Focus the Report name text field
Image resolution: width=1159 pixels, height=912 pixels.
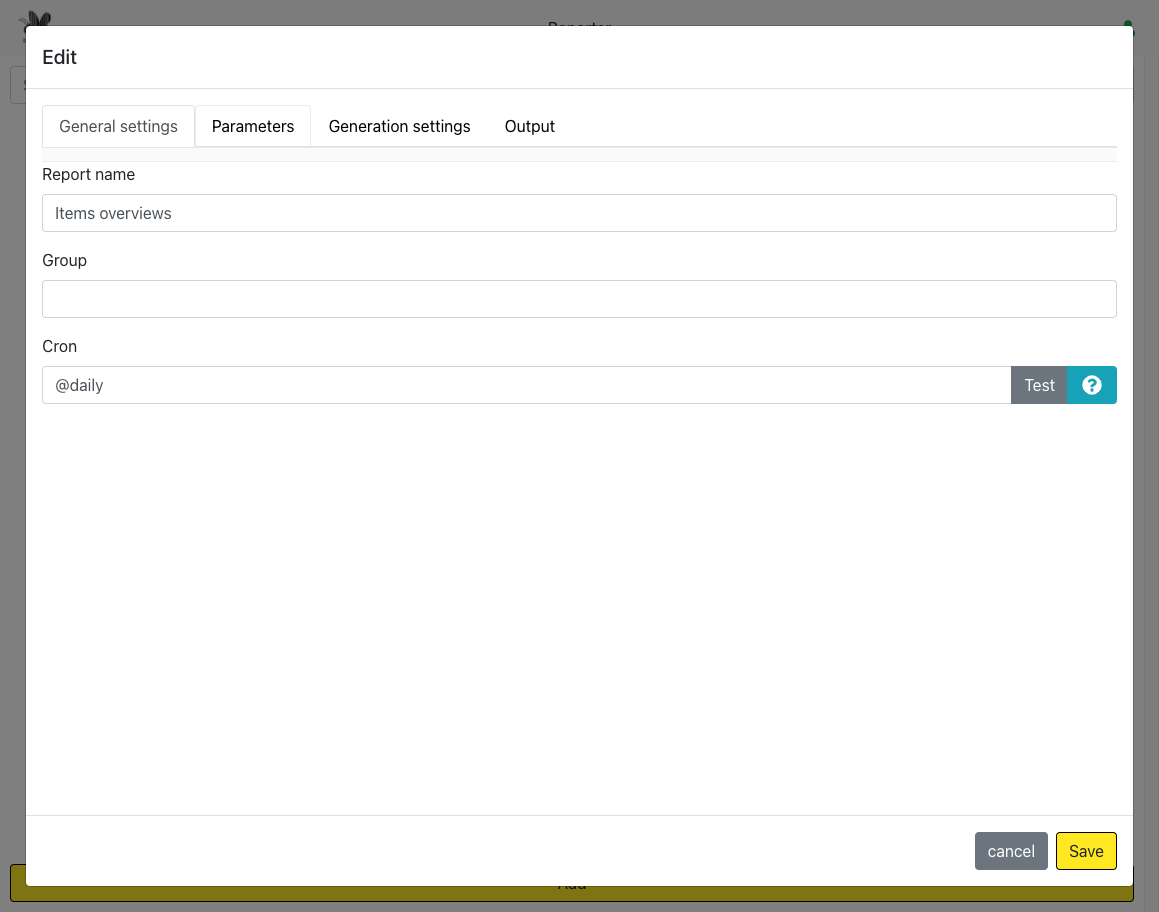click(579, 213)
